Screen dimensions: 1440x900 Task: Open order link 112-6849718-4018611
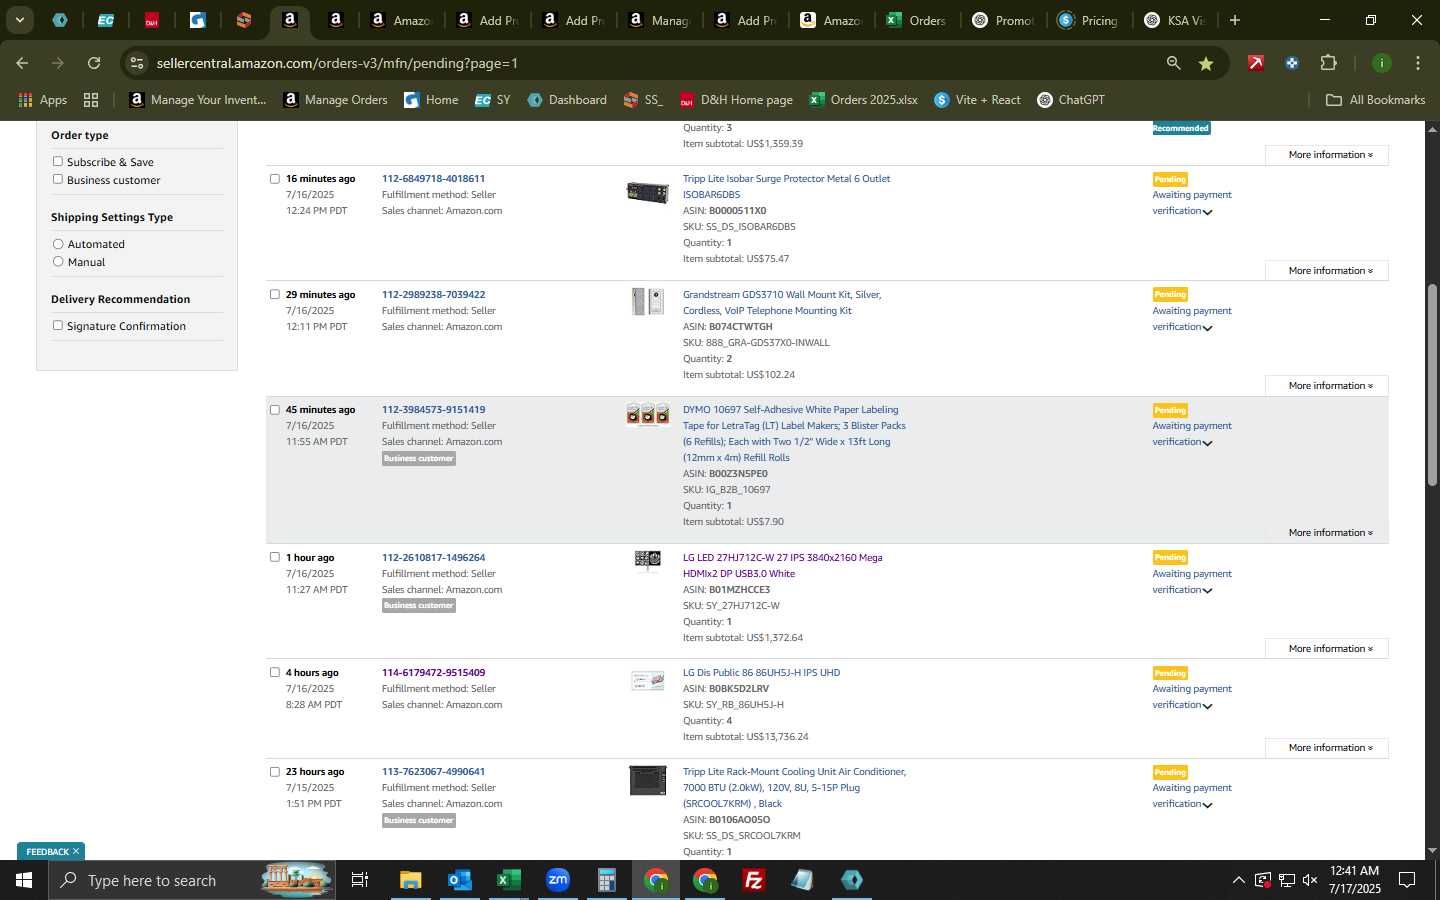433,179
